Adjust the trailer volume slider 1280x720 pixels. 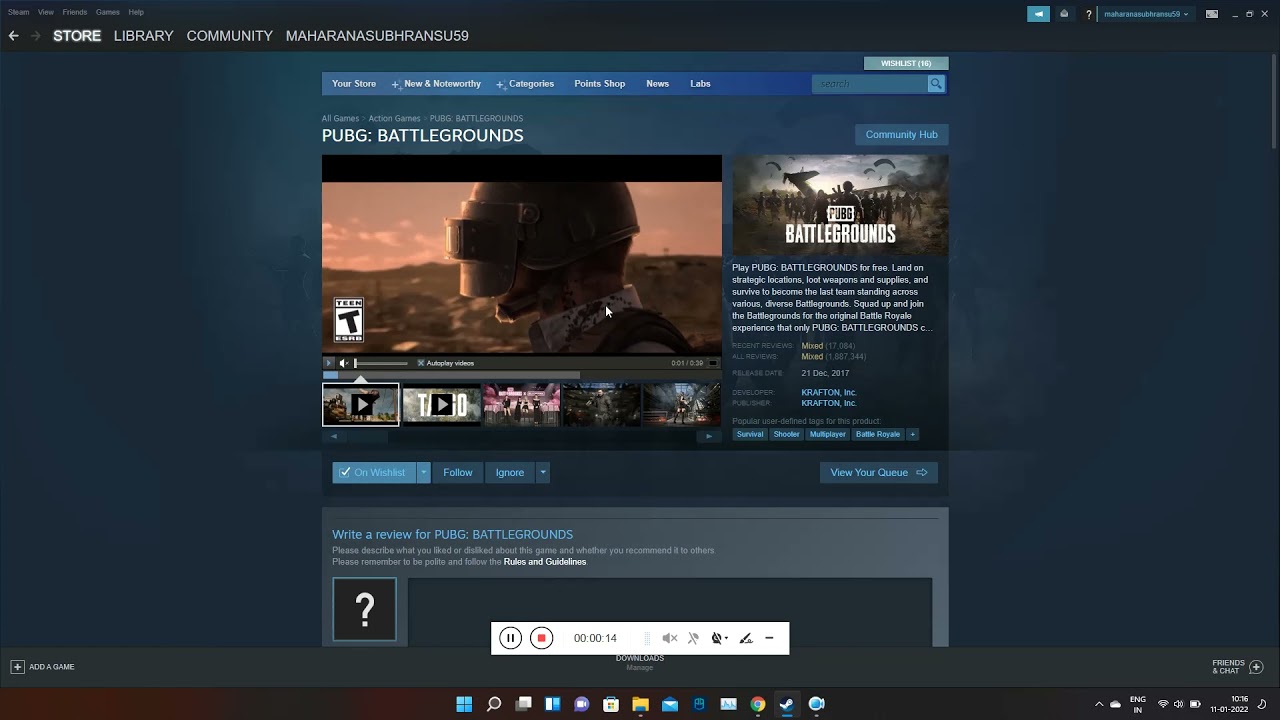pyautogui.click(x=381, y=363)
